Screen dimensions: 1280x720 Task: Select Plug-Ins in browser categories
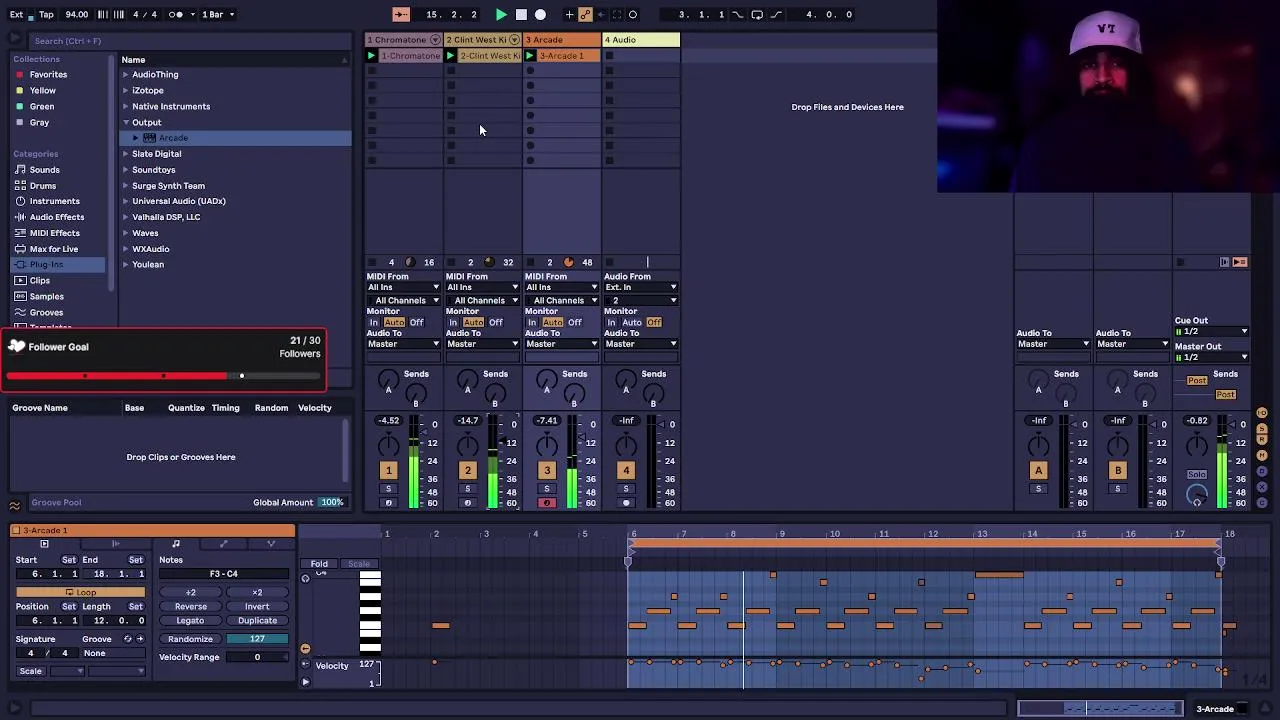point(58,265)
